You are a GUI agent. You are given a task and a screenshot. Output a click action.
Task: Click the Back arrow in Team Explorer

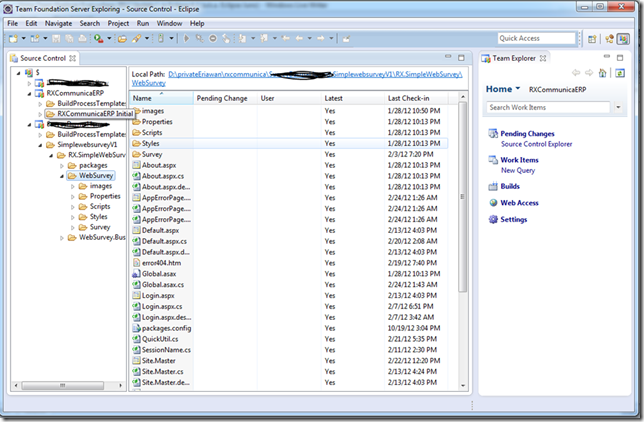pos(576,73)
